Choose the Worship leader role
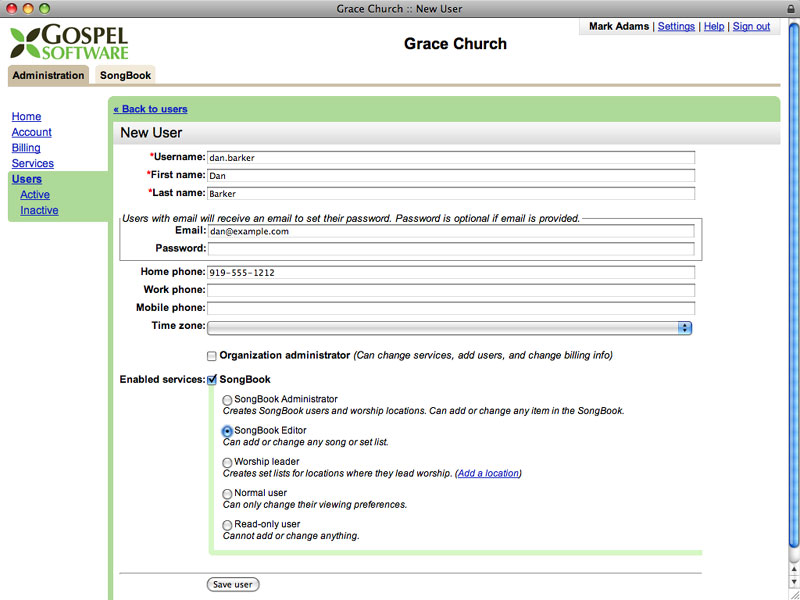The height and width of the screenshot is (600, 800). pyautogui.click(x=227, y=463)
